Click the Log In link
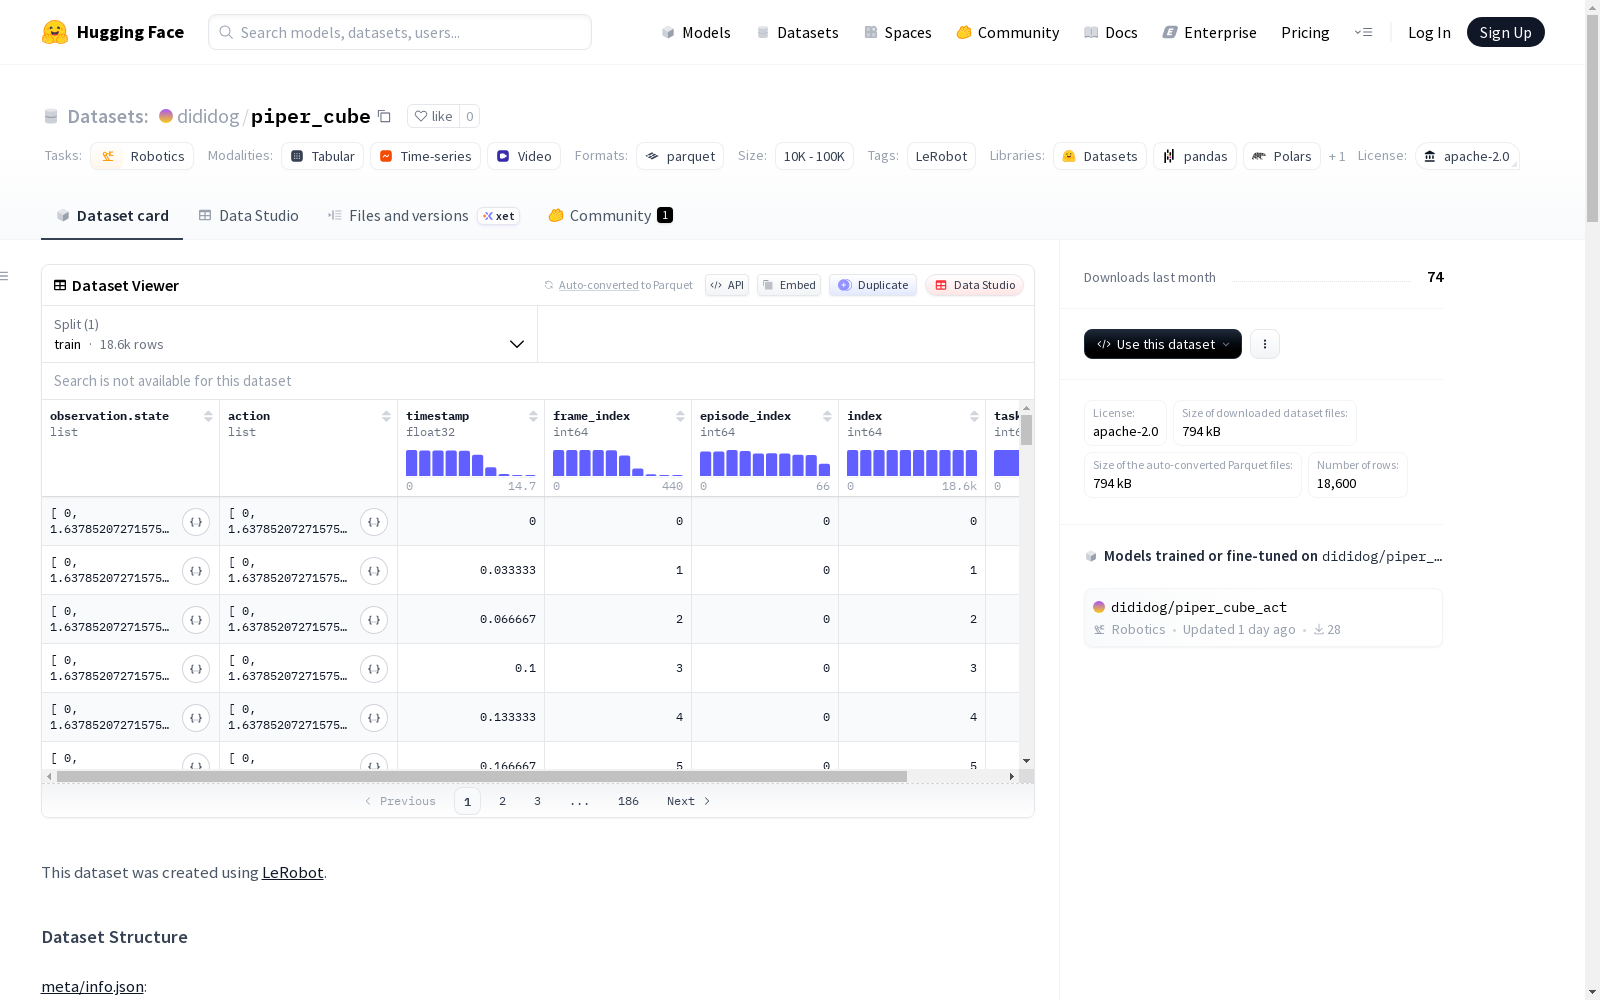1600x1000 pixels. tap(1429, 32)
